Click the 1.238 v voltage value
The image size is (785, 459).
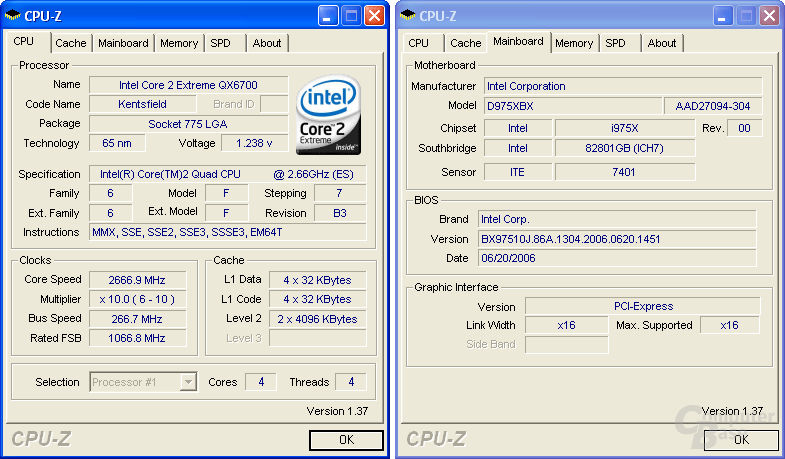pos(254,143)
